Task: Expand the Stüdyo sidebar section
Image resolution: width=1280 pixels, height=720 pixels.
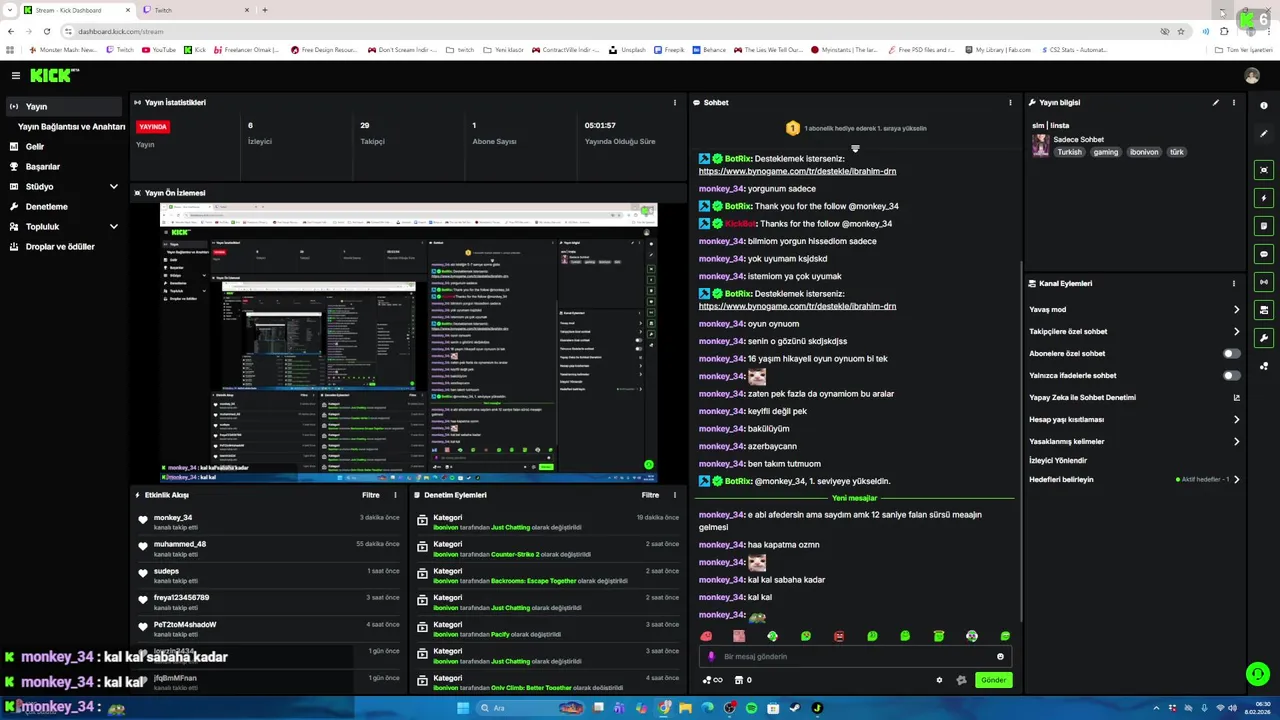Action: (113, 186)
